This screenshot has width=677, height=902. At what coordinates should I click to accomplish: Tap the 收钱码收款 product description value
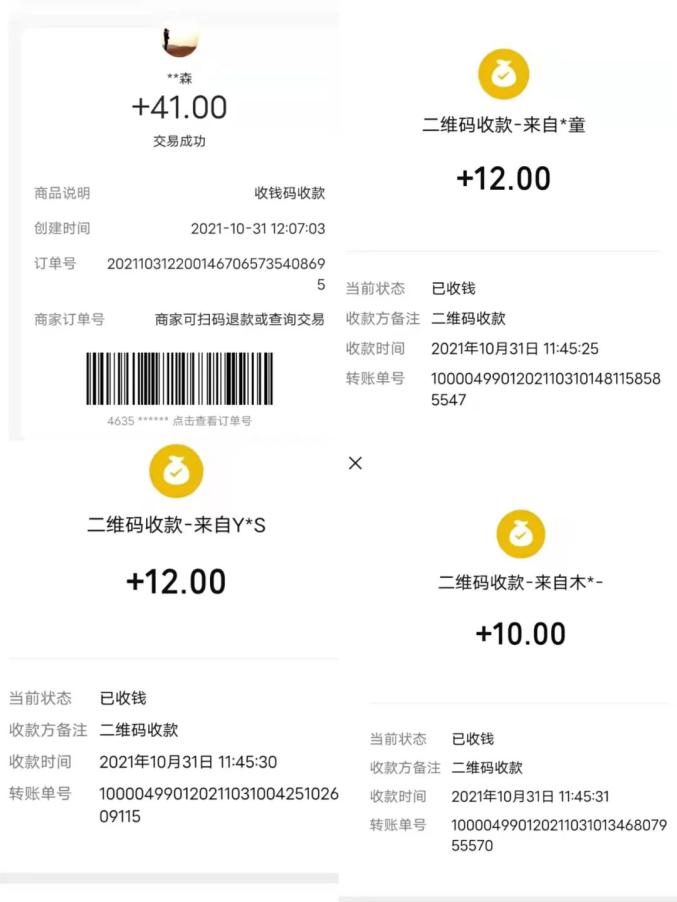(x=289, y=193)
